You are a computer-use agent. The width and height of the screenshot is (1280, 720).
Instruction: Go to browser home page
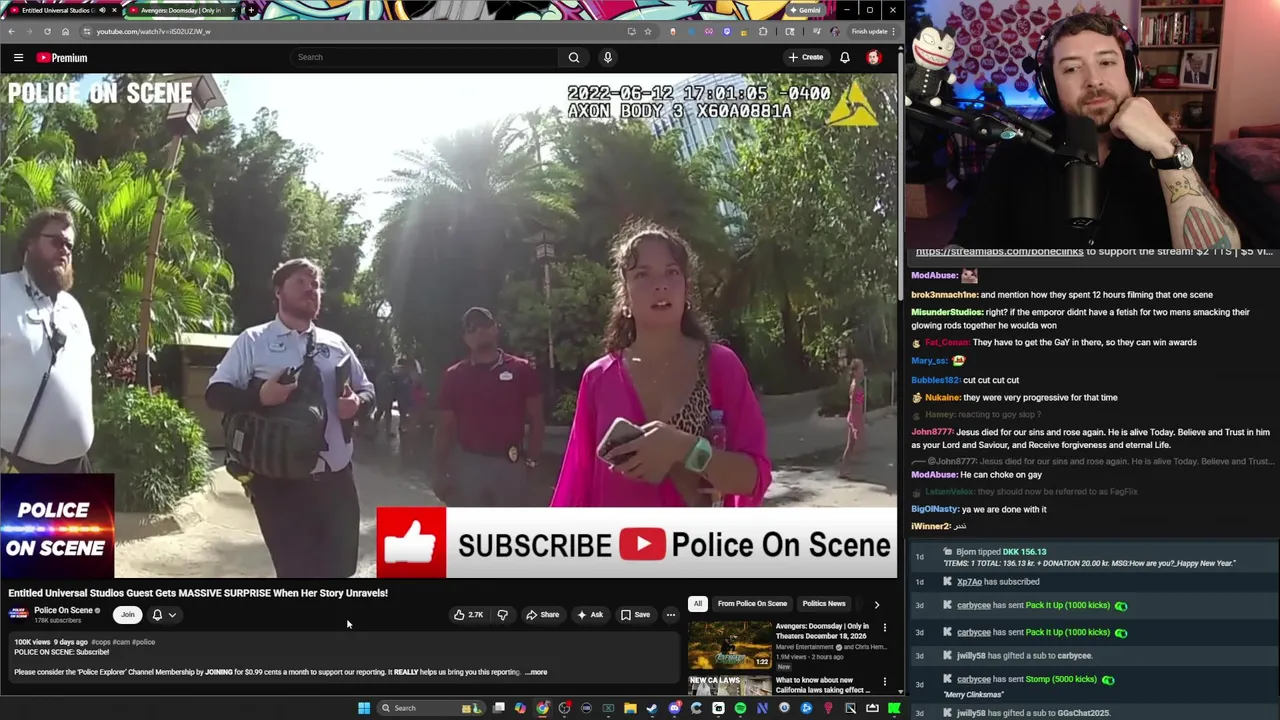(x=65, y=31)
